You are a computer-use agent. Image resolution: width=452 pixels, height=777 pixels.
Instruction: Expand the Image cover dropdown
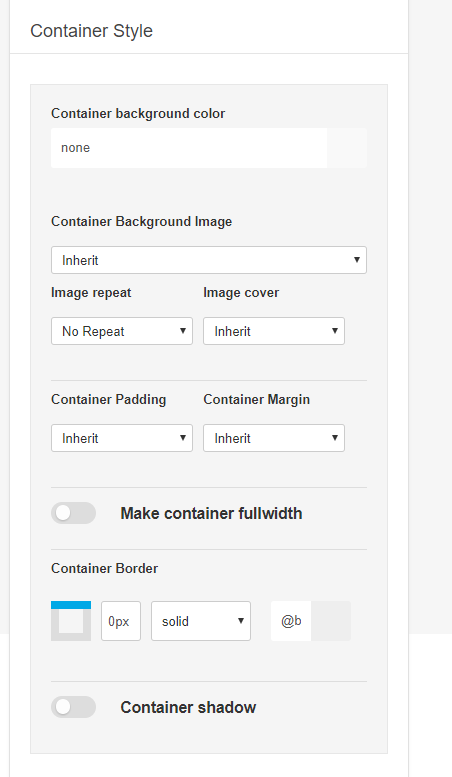click(274, 331)
